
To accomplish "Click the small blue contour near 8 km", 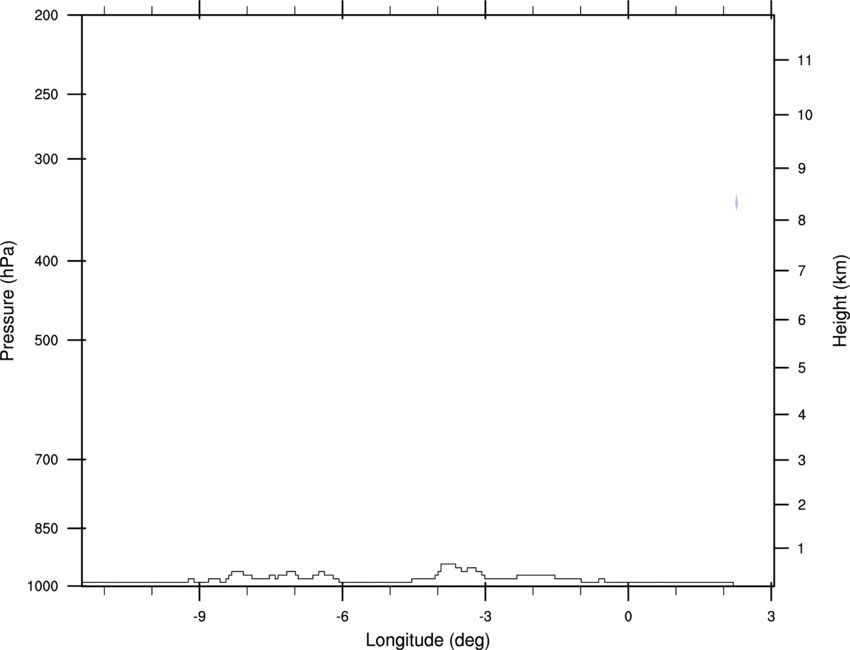I will (x=736, y=202).
